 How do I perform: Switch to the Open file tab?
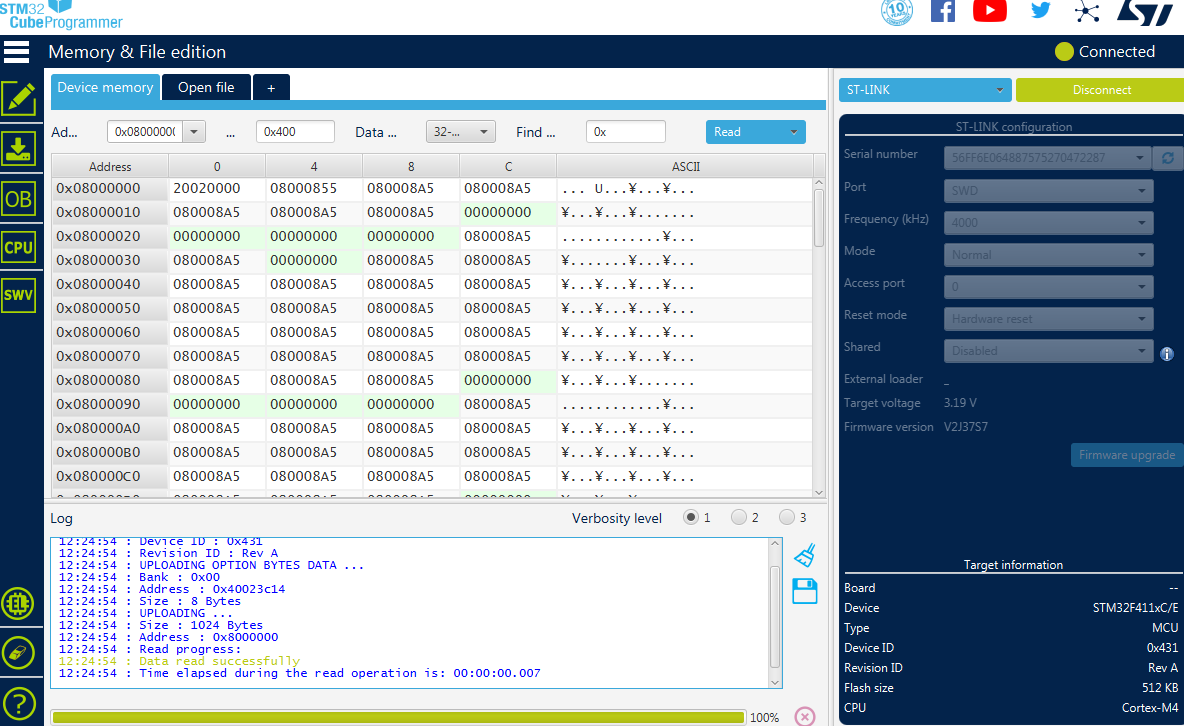tap(206, 88)
